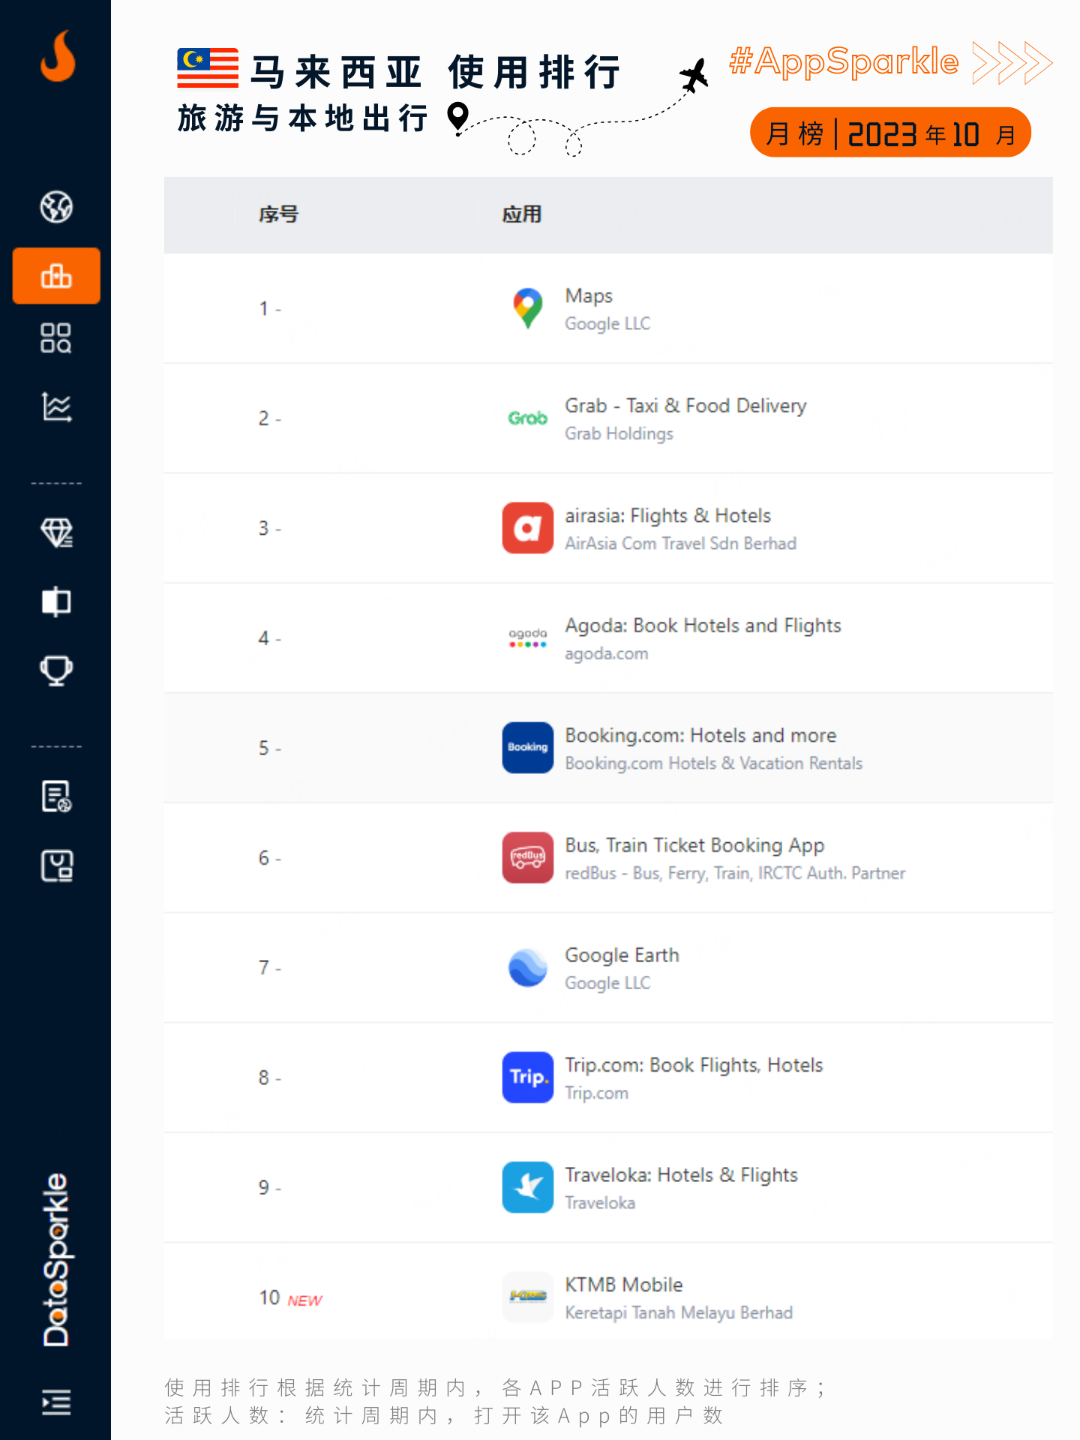Viewport: 1080px width, 1440px height.
Task: Open the app grid search icon
Action: click(56, 338)
